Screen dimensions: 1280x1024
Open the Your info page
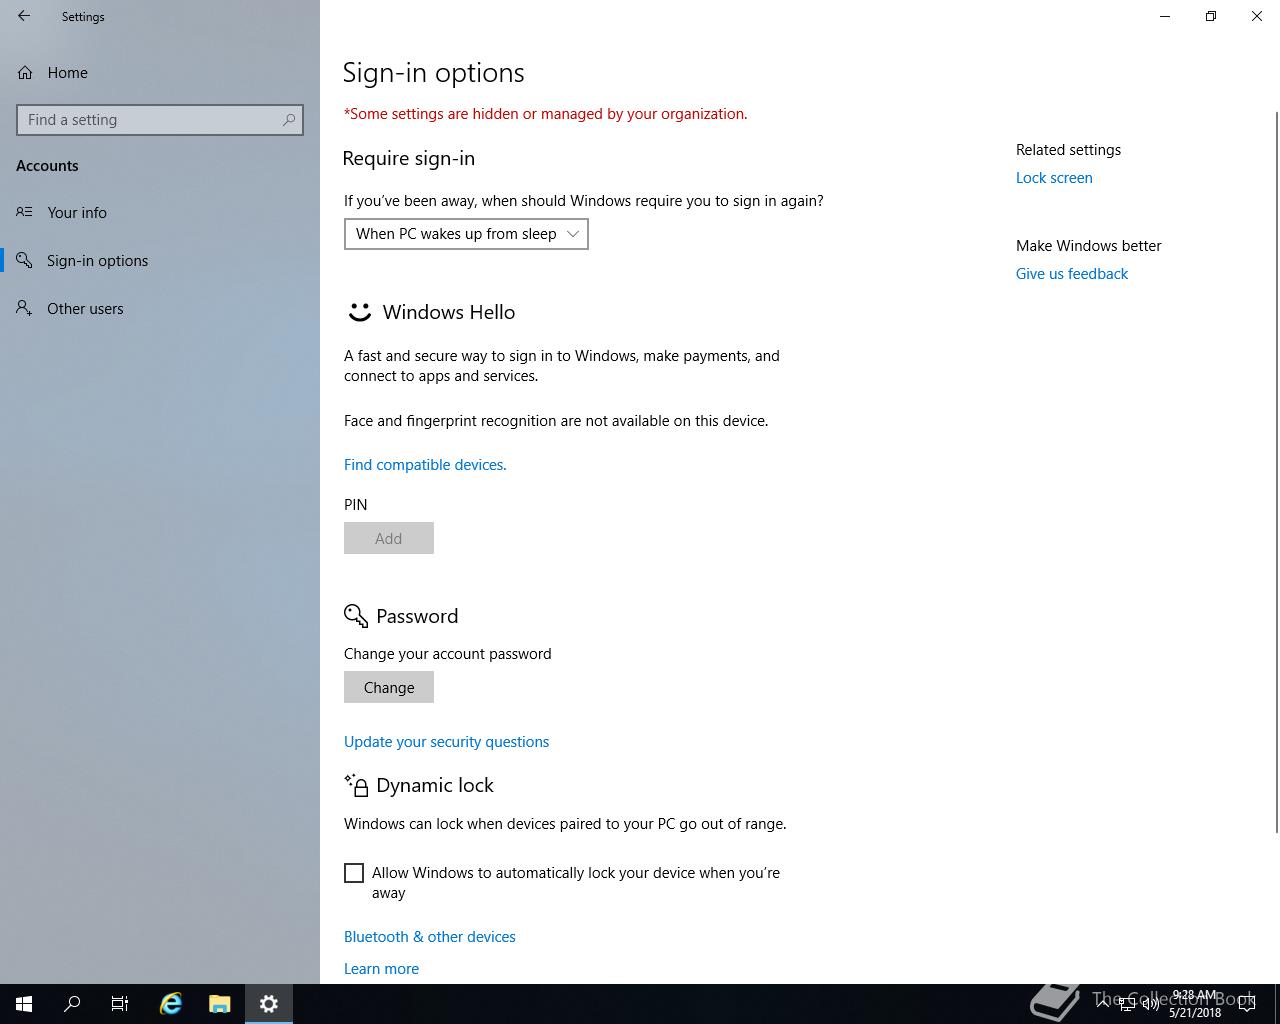coord(160,212)
